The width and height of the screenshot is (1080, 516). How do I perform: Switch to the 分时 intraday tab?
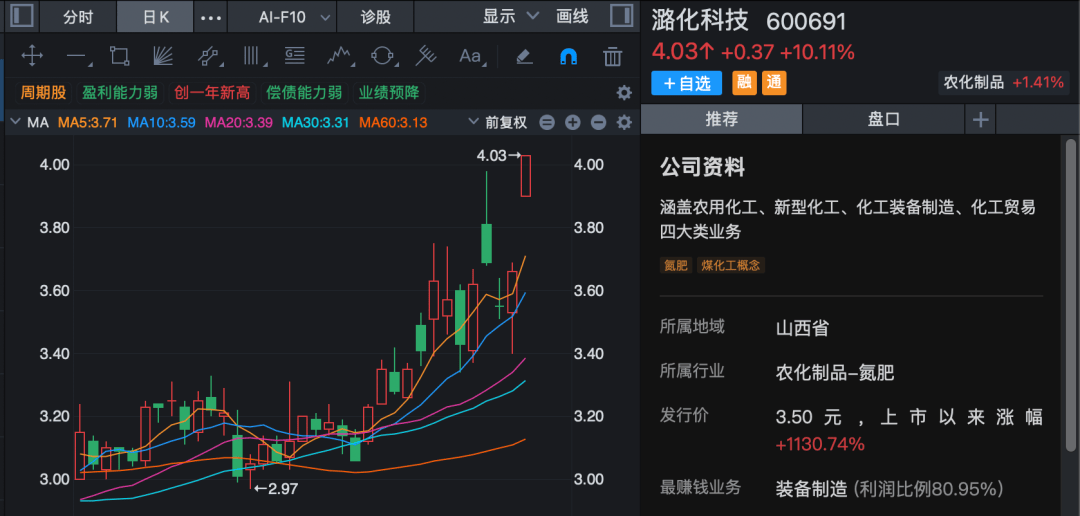point(78,16)
